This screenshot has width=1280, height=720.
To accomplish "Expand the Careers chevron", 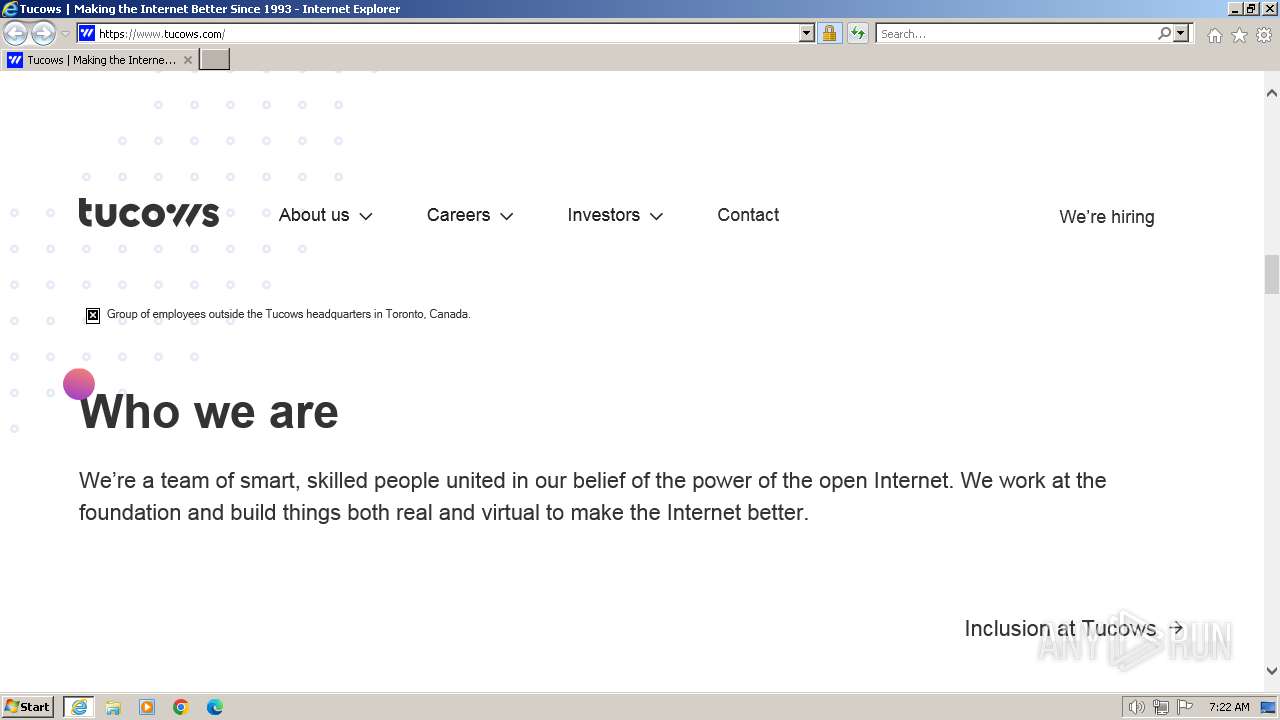I will (507, 216).
